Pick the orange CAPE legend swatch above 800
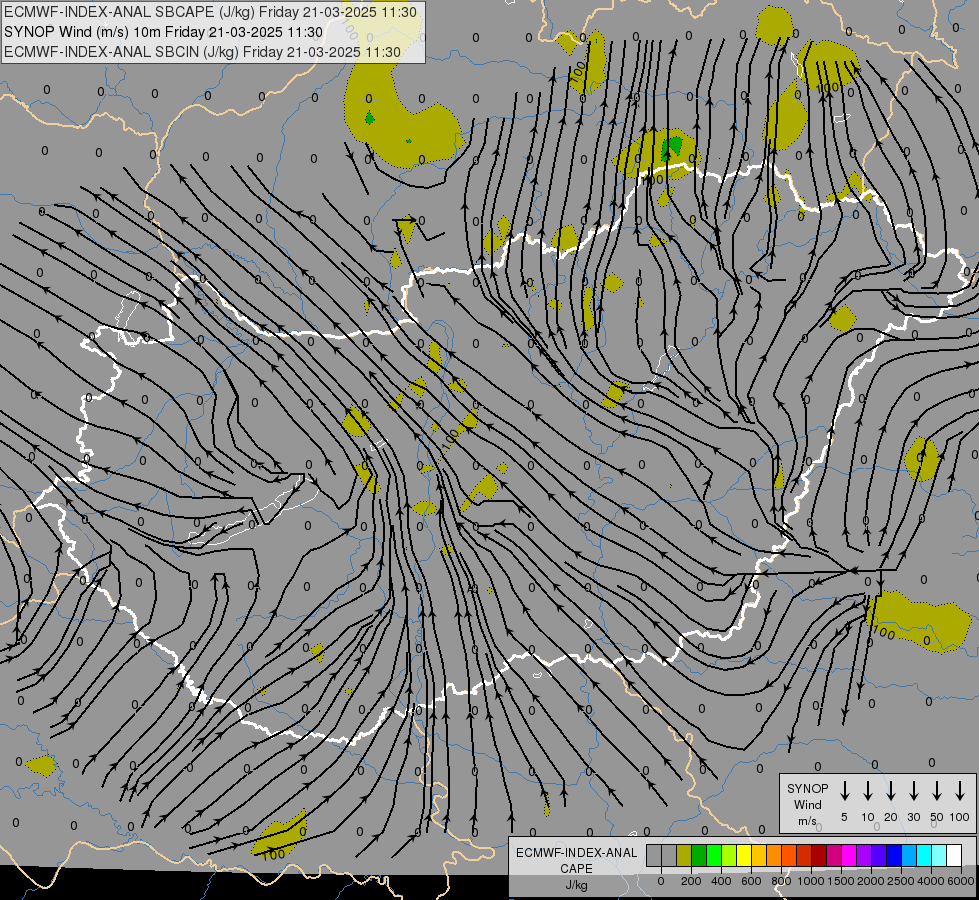 coord(774,855)
